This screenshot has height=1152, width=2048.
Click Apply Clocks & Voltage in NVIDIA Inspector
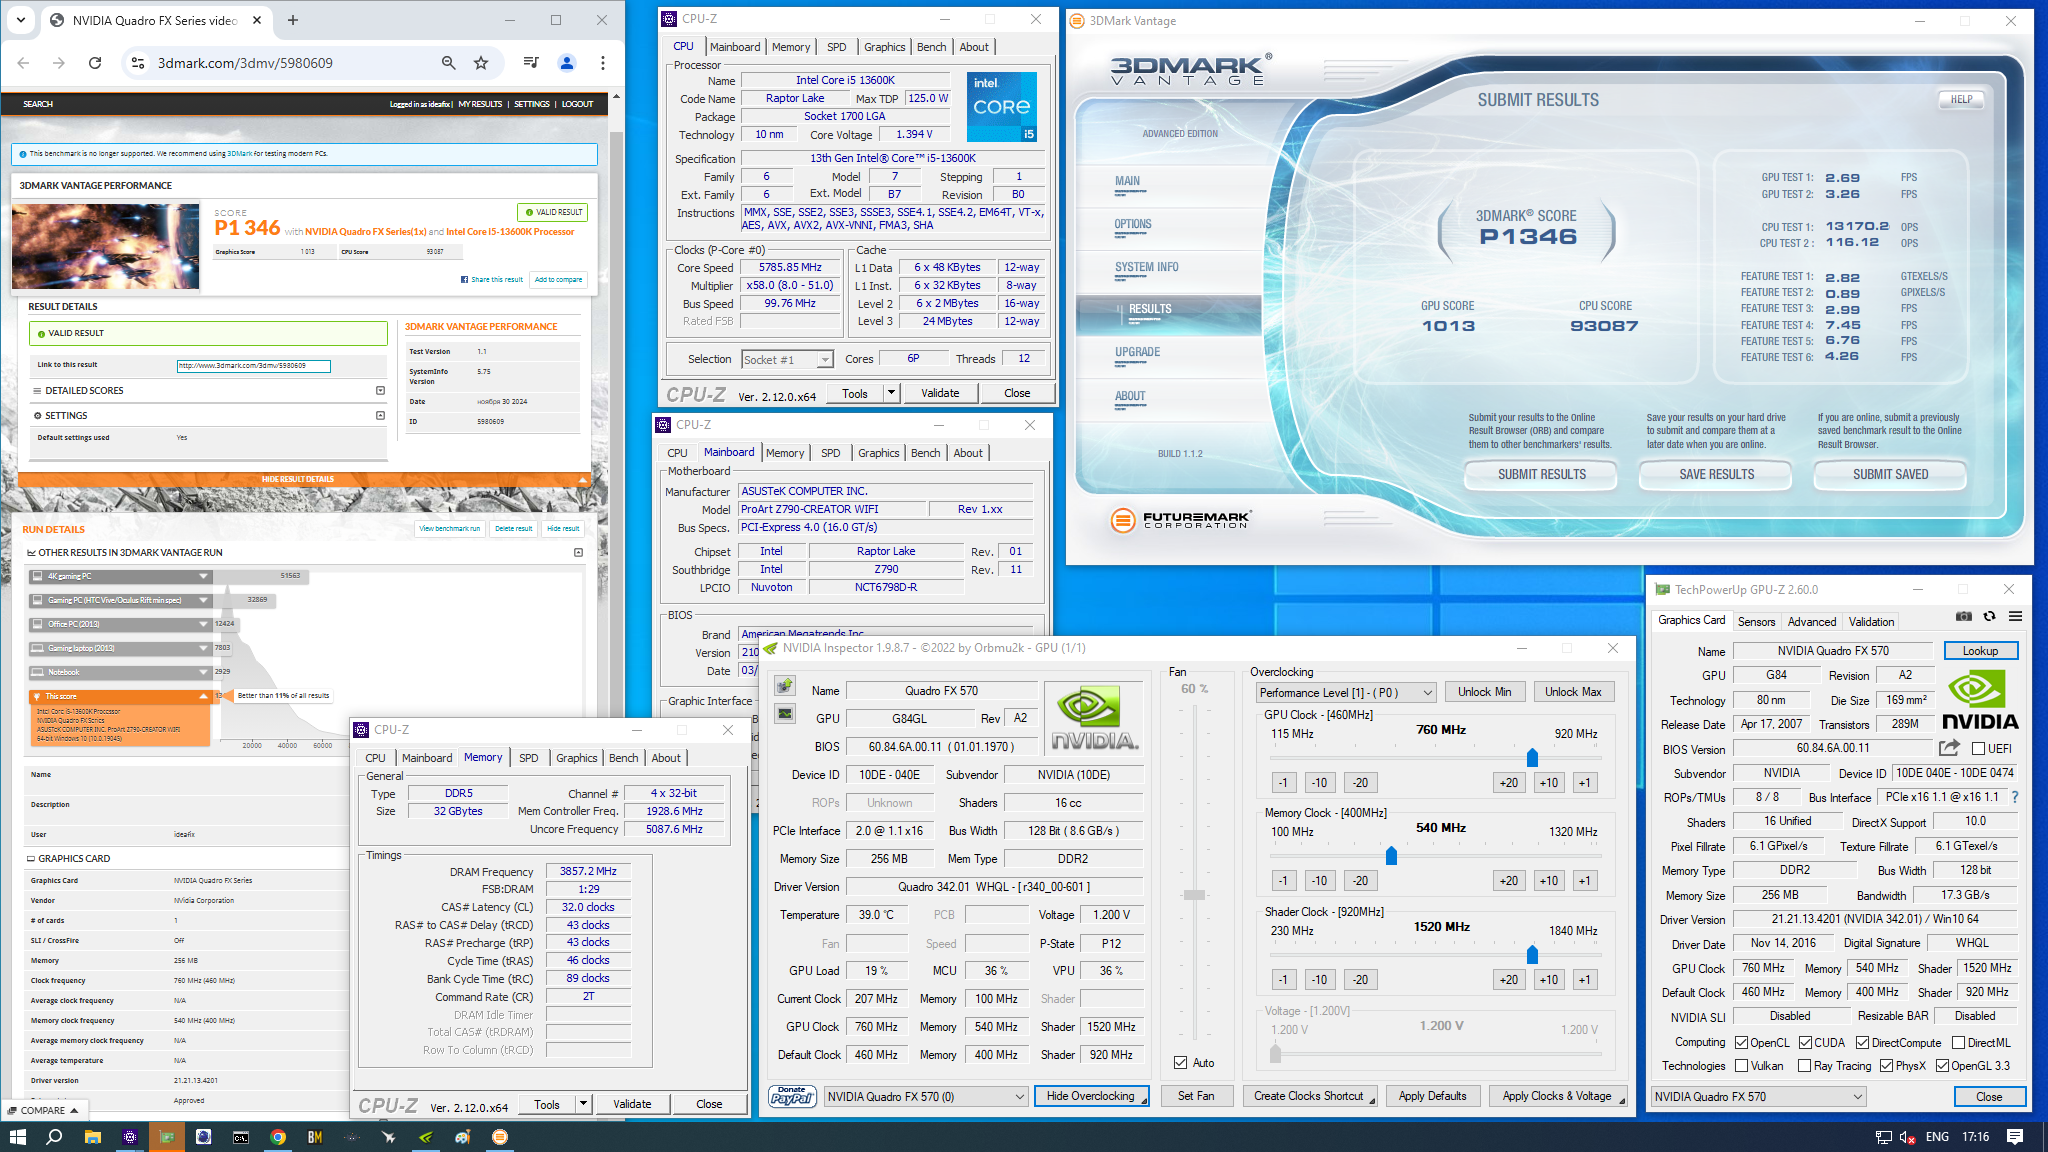pyautogui.click(x=1557, y=1096)
